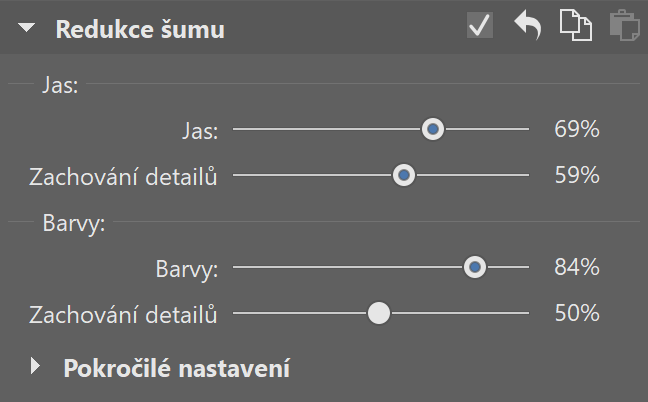Collapse the Redukce šumu panel arrow
The height and width of the screenshot is (402, 648).
pos(27,29)
